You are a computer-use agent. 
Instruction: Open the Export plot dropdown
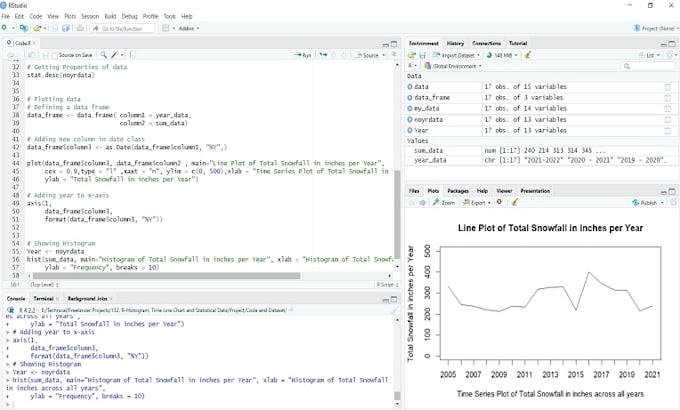476,203
